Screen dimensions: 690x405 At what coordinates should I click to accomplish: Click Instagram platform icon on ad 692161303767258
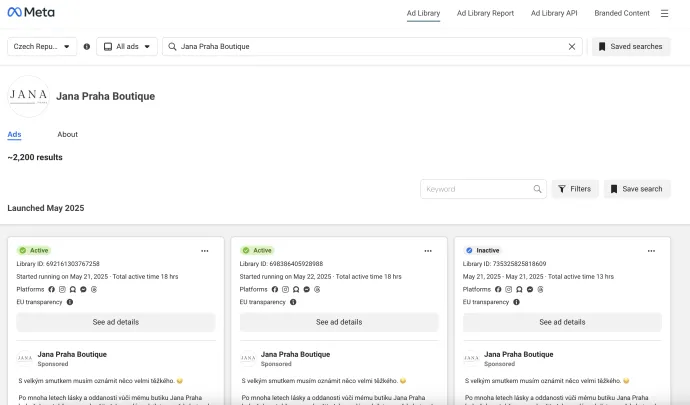click(62, 289)
